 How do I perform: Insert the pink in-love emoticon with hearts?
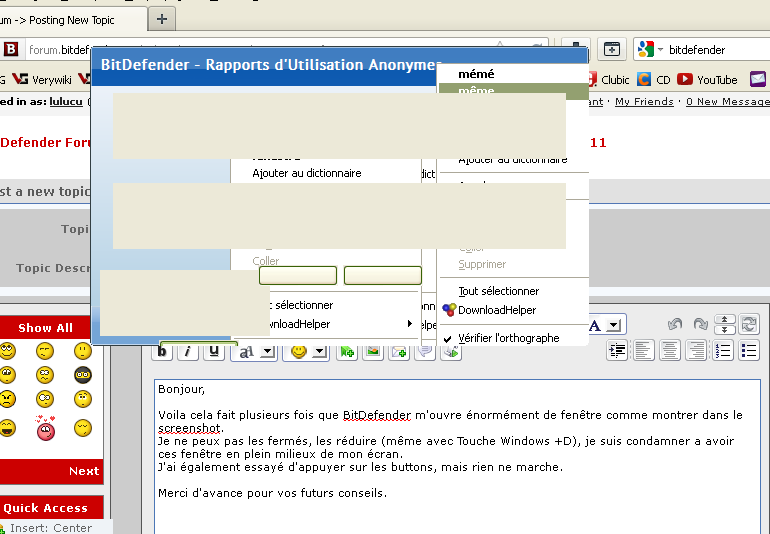45,428
